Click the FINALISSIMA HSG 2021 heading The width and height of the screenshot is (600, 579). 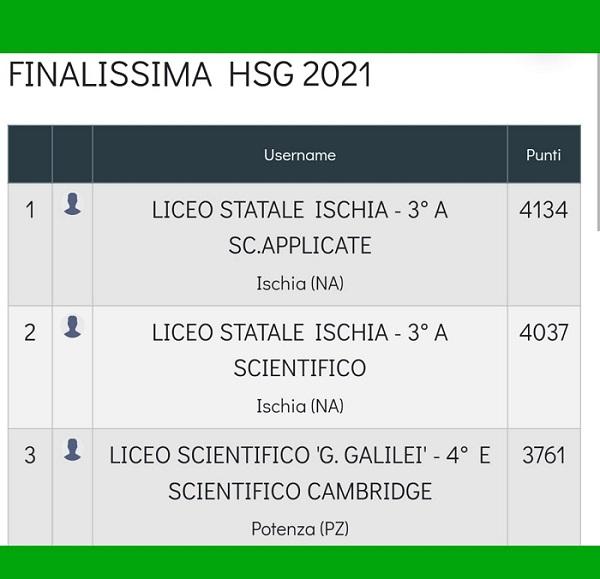(x=190, y=74)
